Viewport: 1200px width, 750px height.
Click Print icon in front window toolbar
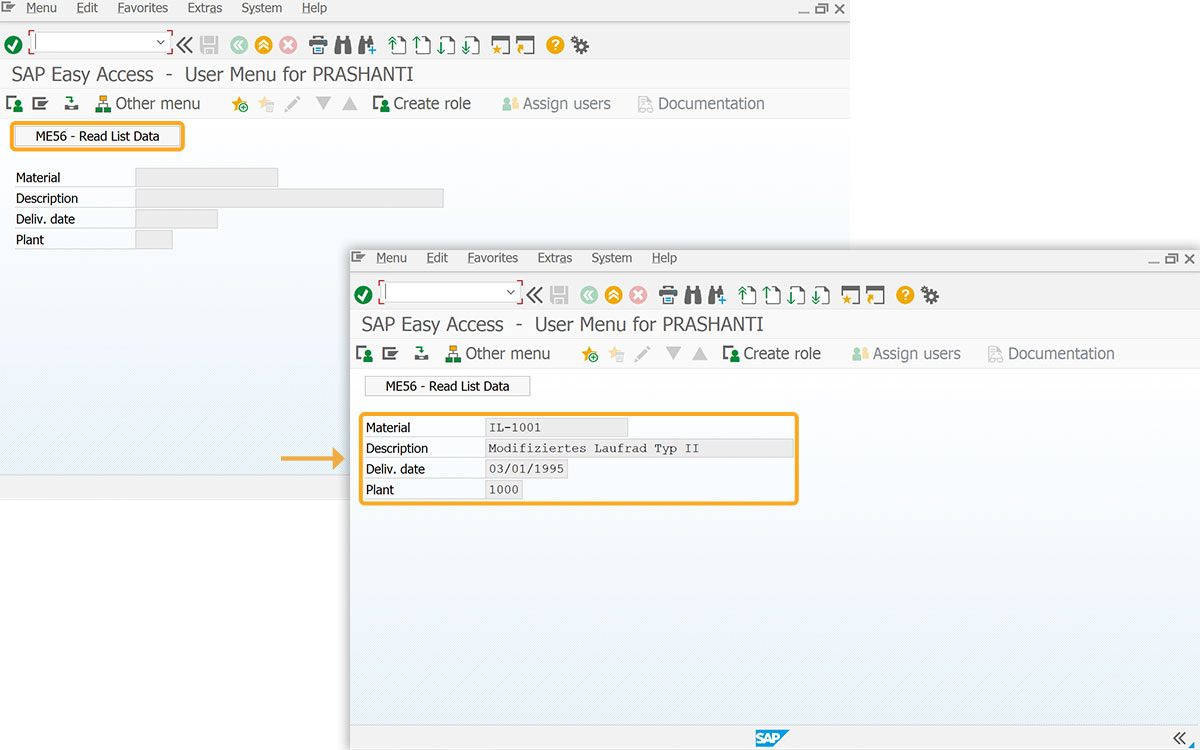click(x=668, y=295)
